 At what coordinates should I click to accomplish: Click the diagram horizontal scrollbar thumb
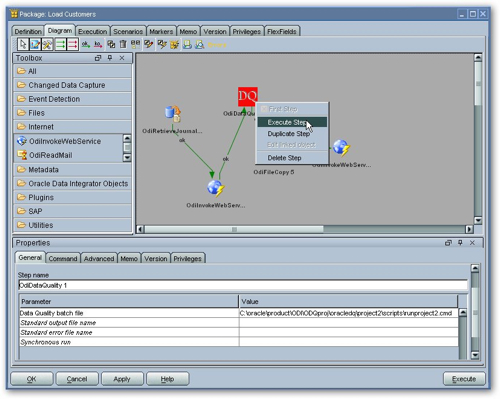[x=234, y=229]
